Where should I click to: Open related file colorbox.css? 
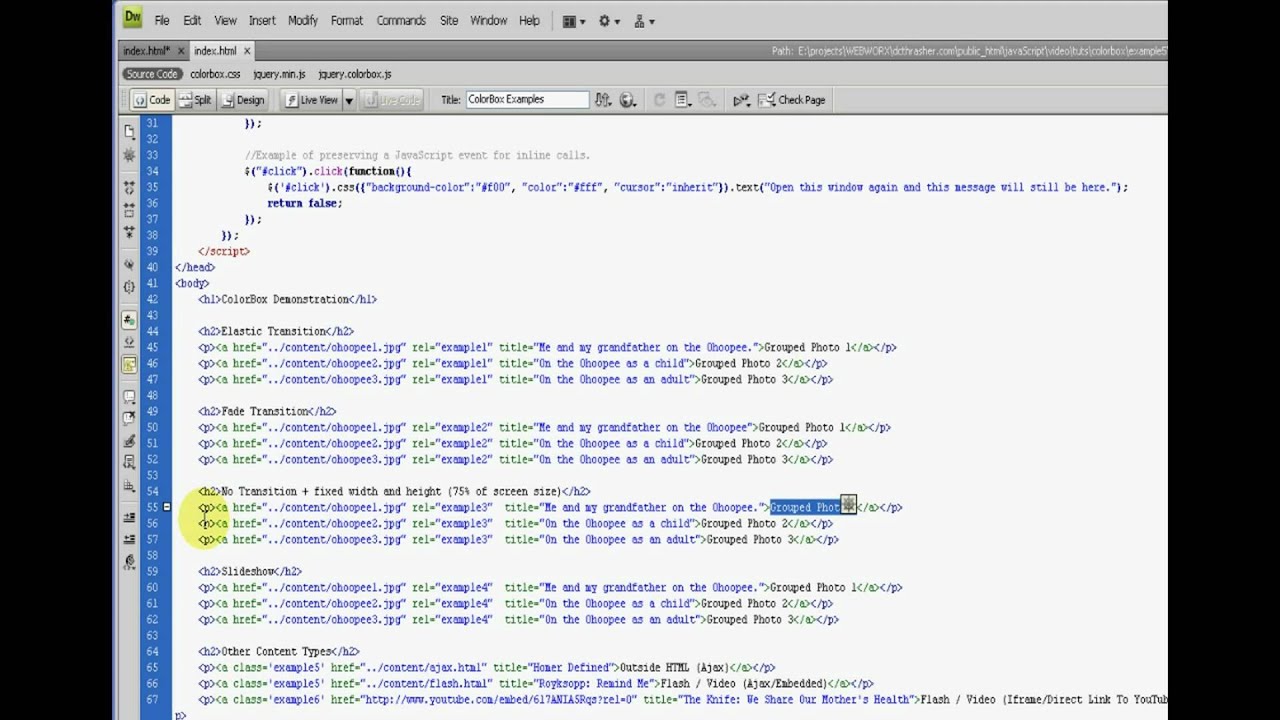click(x=215, y=74)
